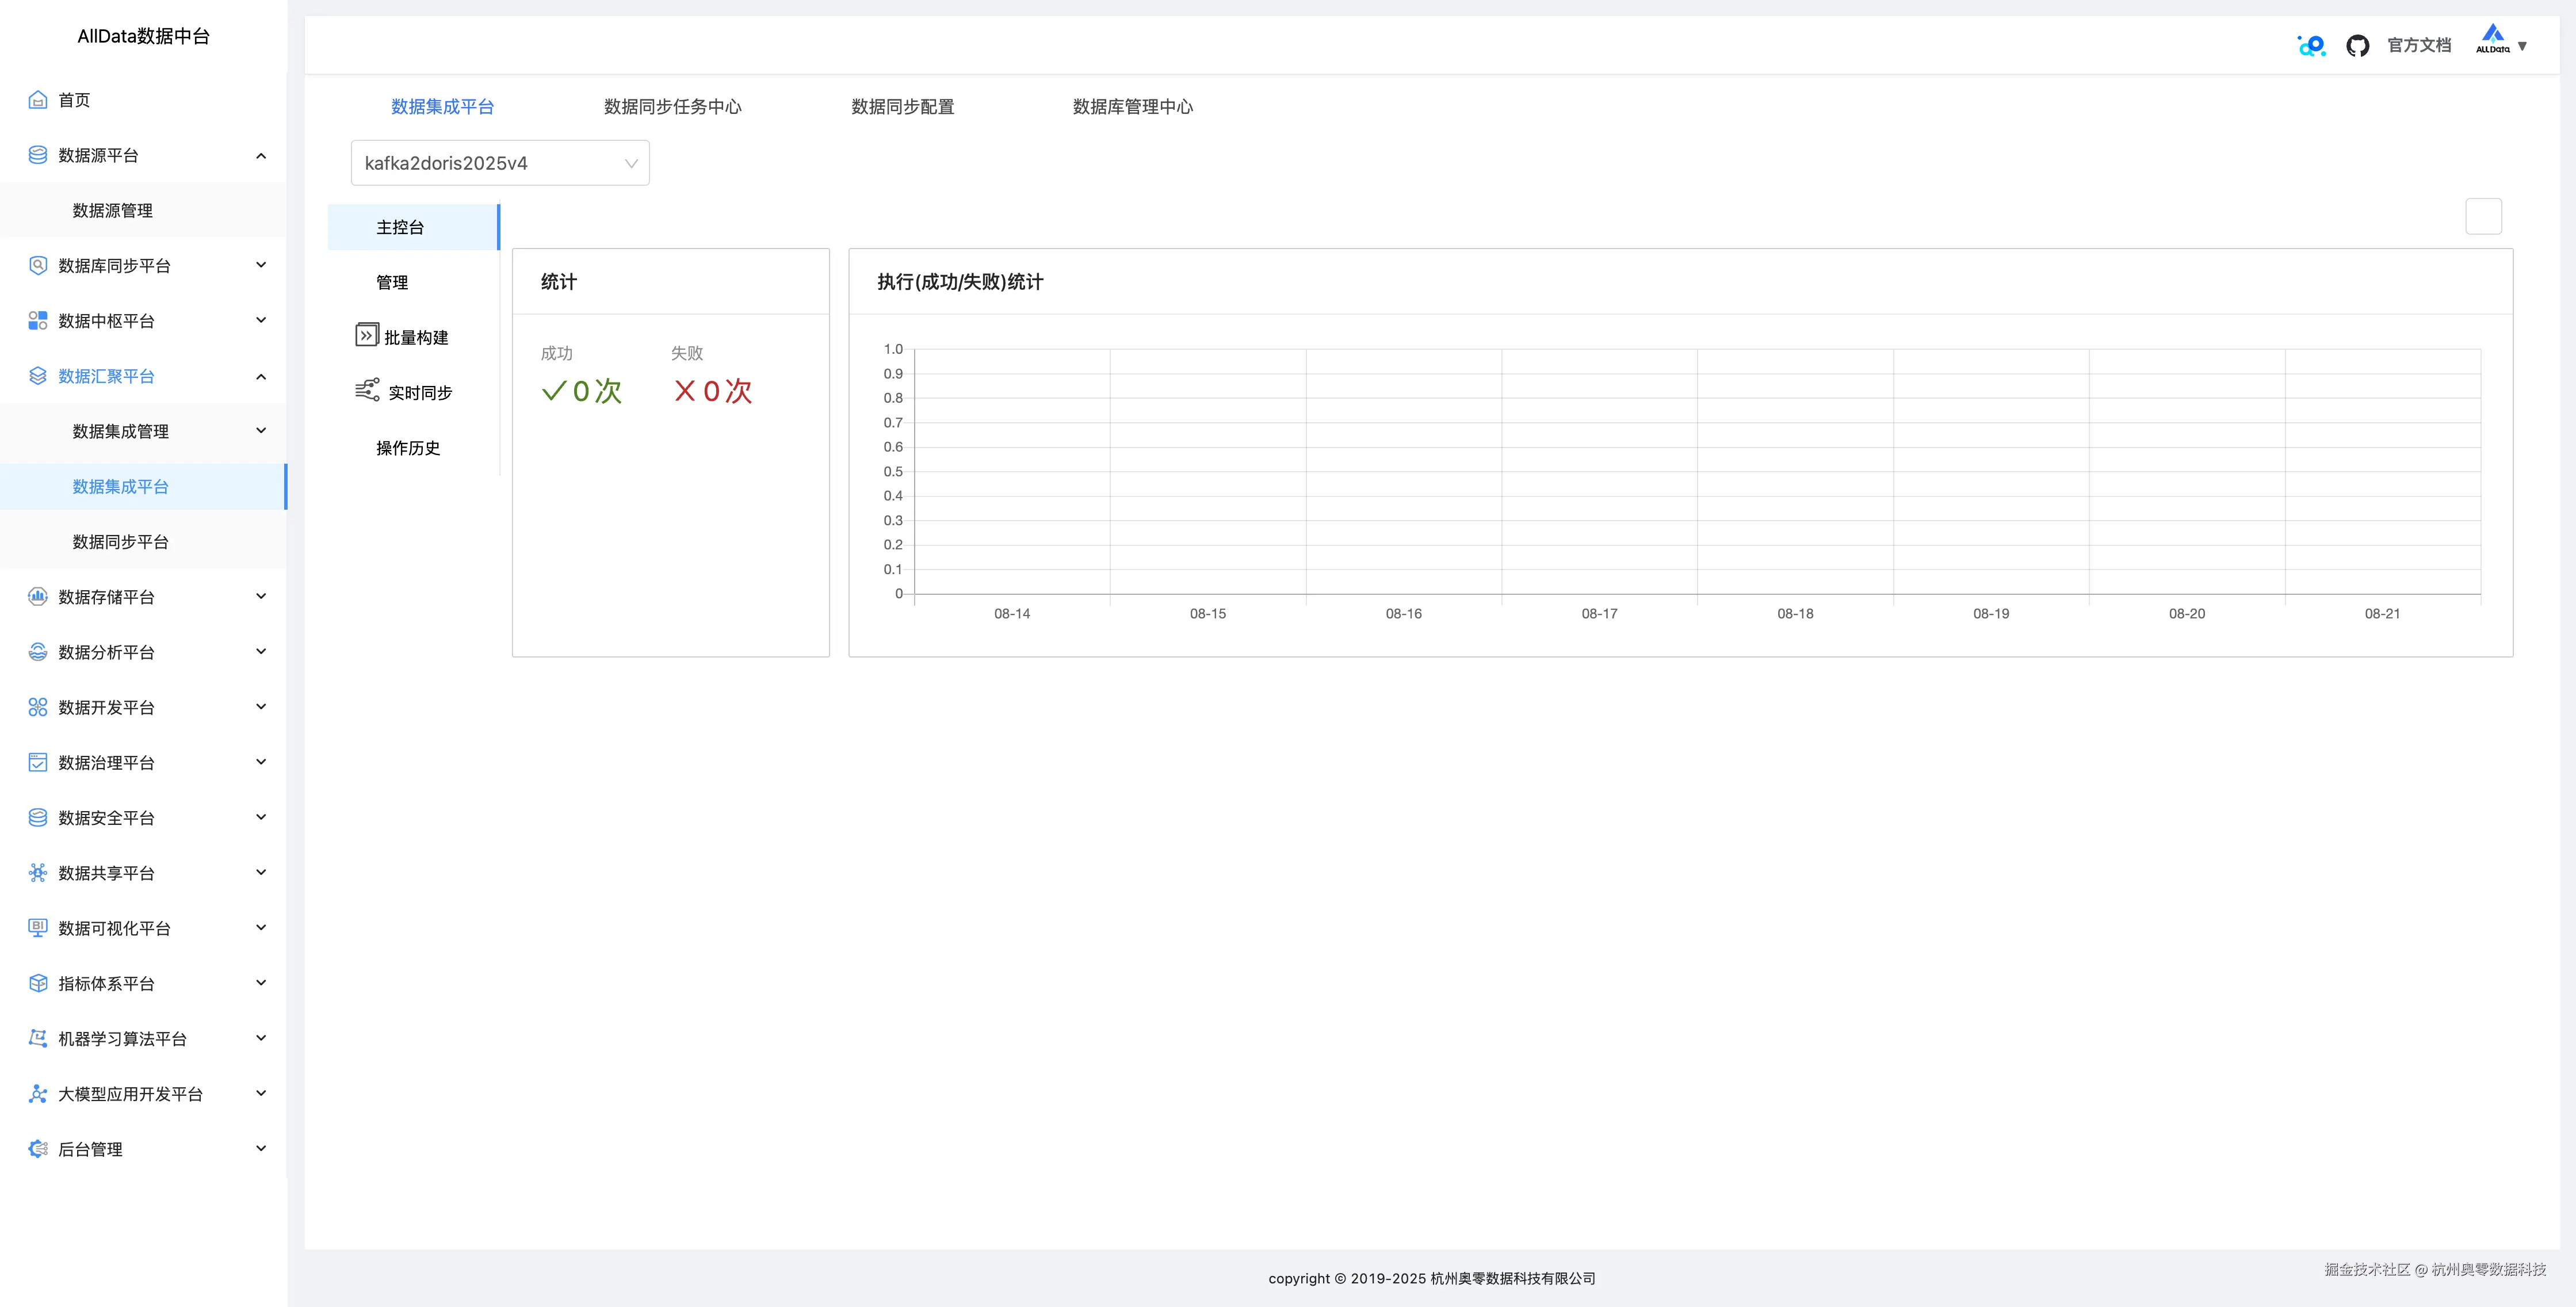Image resolution: width=2576 pixels, height=1307 pixels.
Task: Click the home icon beside 首页
Action: 37,99
